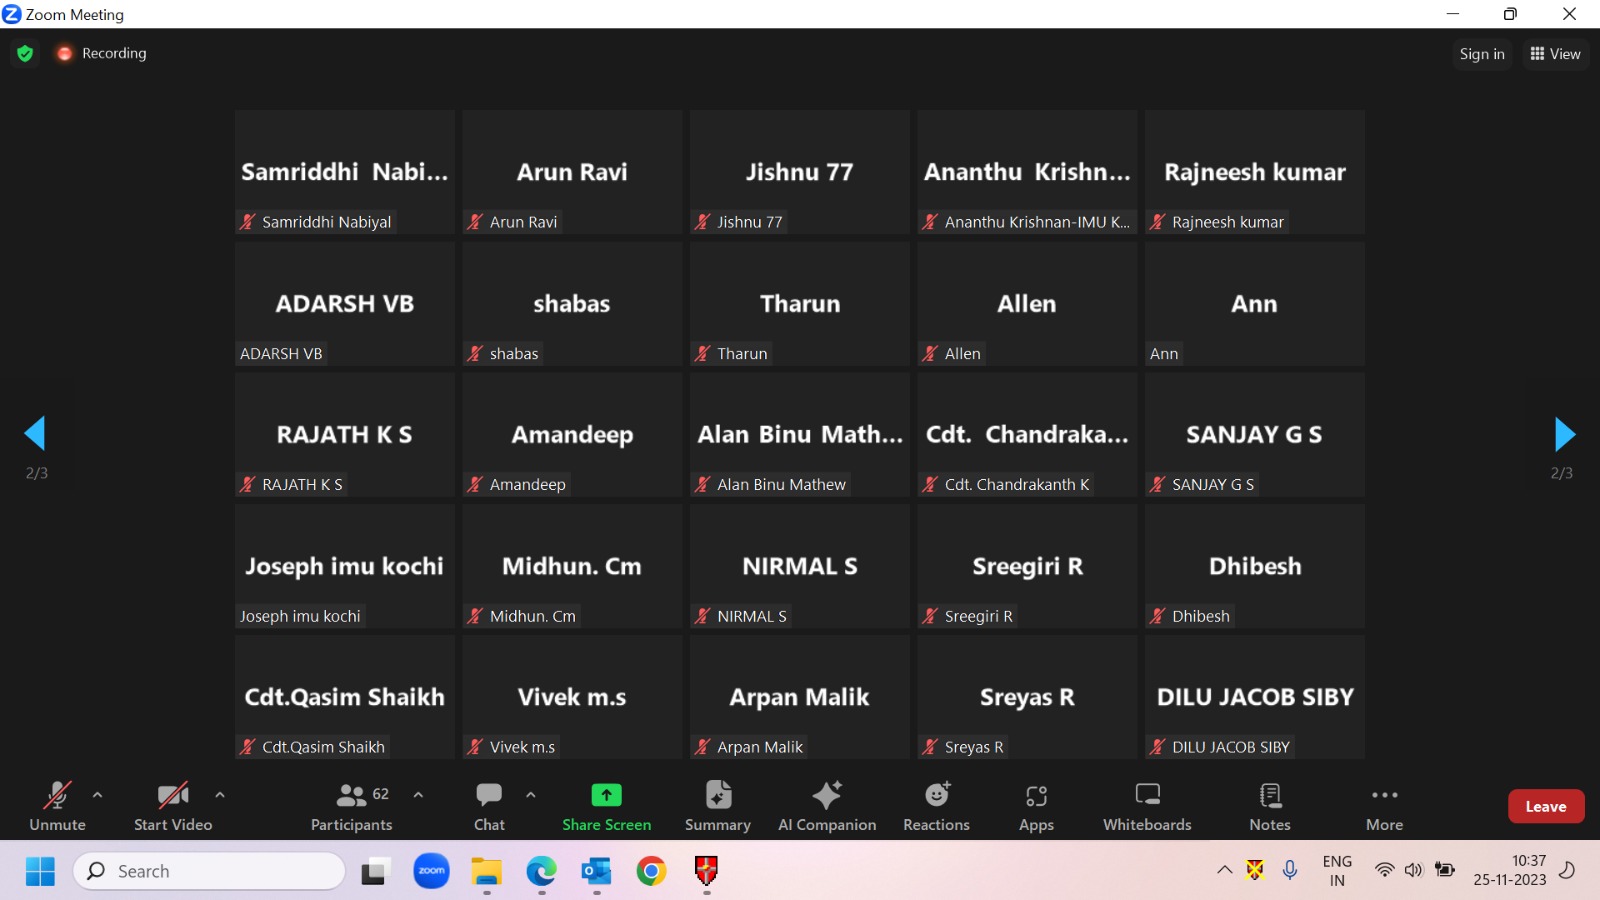
Task: Open the More options menu
Action: 1384,806
